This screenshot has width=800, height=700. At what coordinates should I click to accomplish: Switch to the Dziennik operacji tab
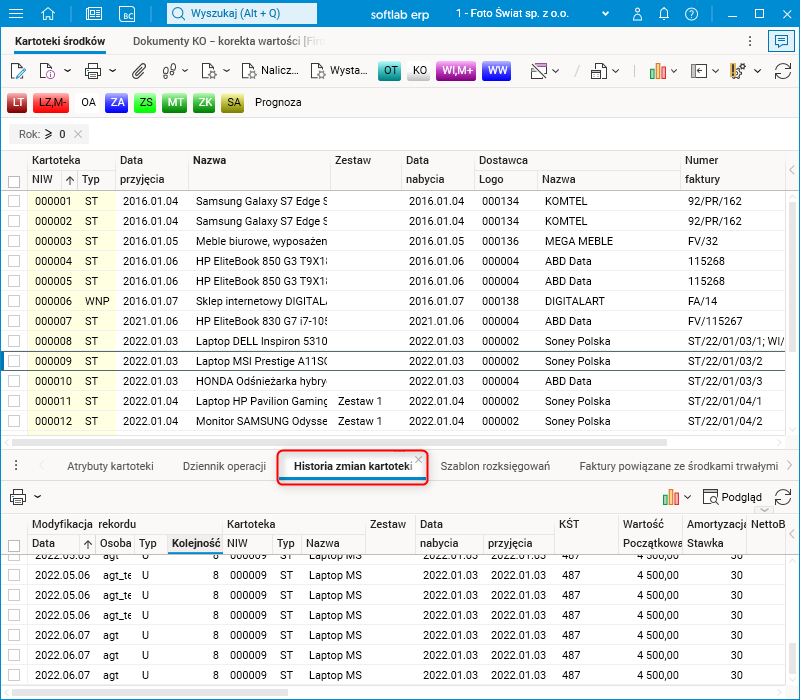click(x=224, y=466)
